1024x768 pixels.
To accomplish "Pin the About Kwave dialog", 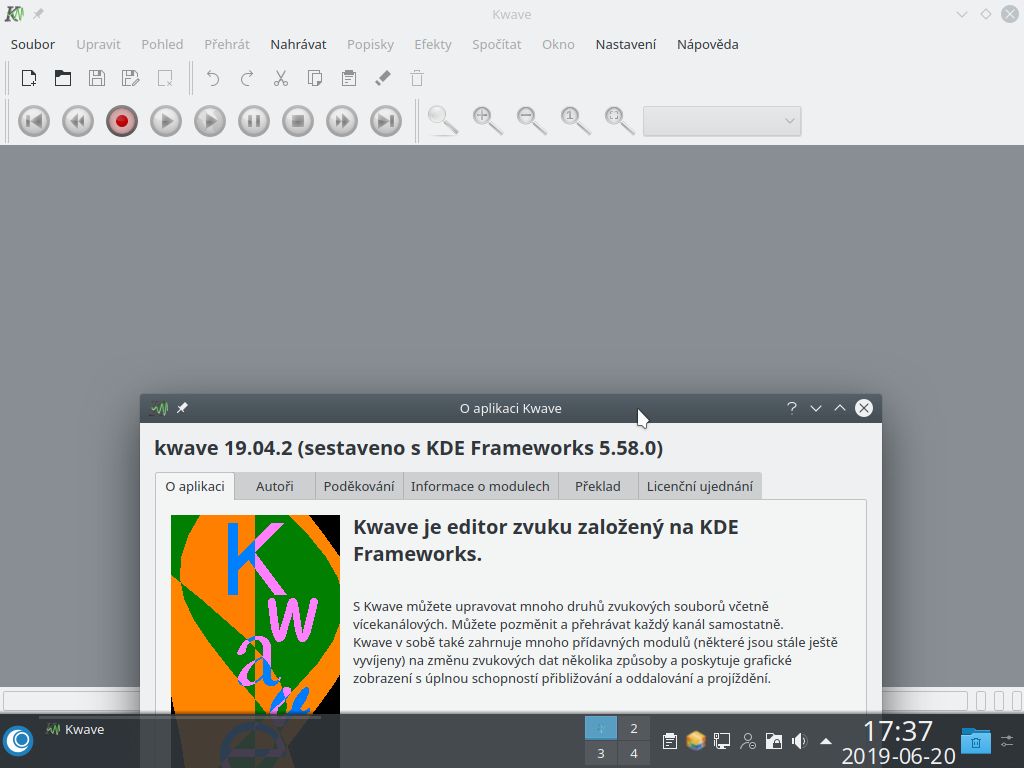I will (x=182, y=408).
